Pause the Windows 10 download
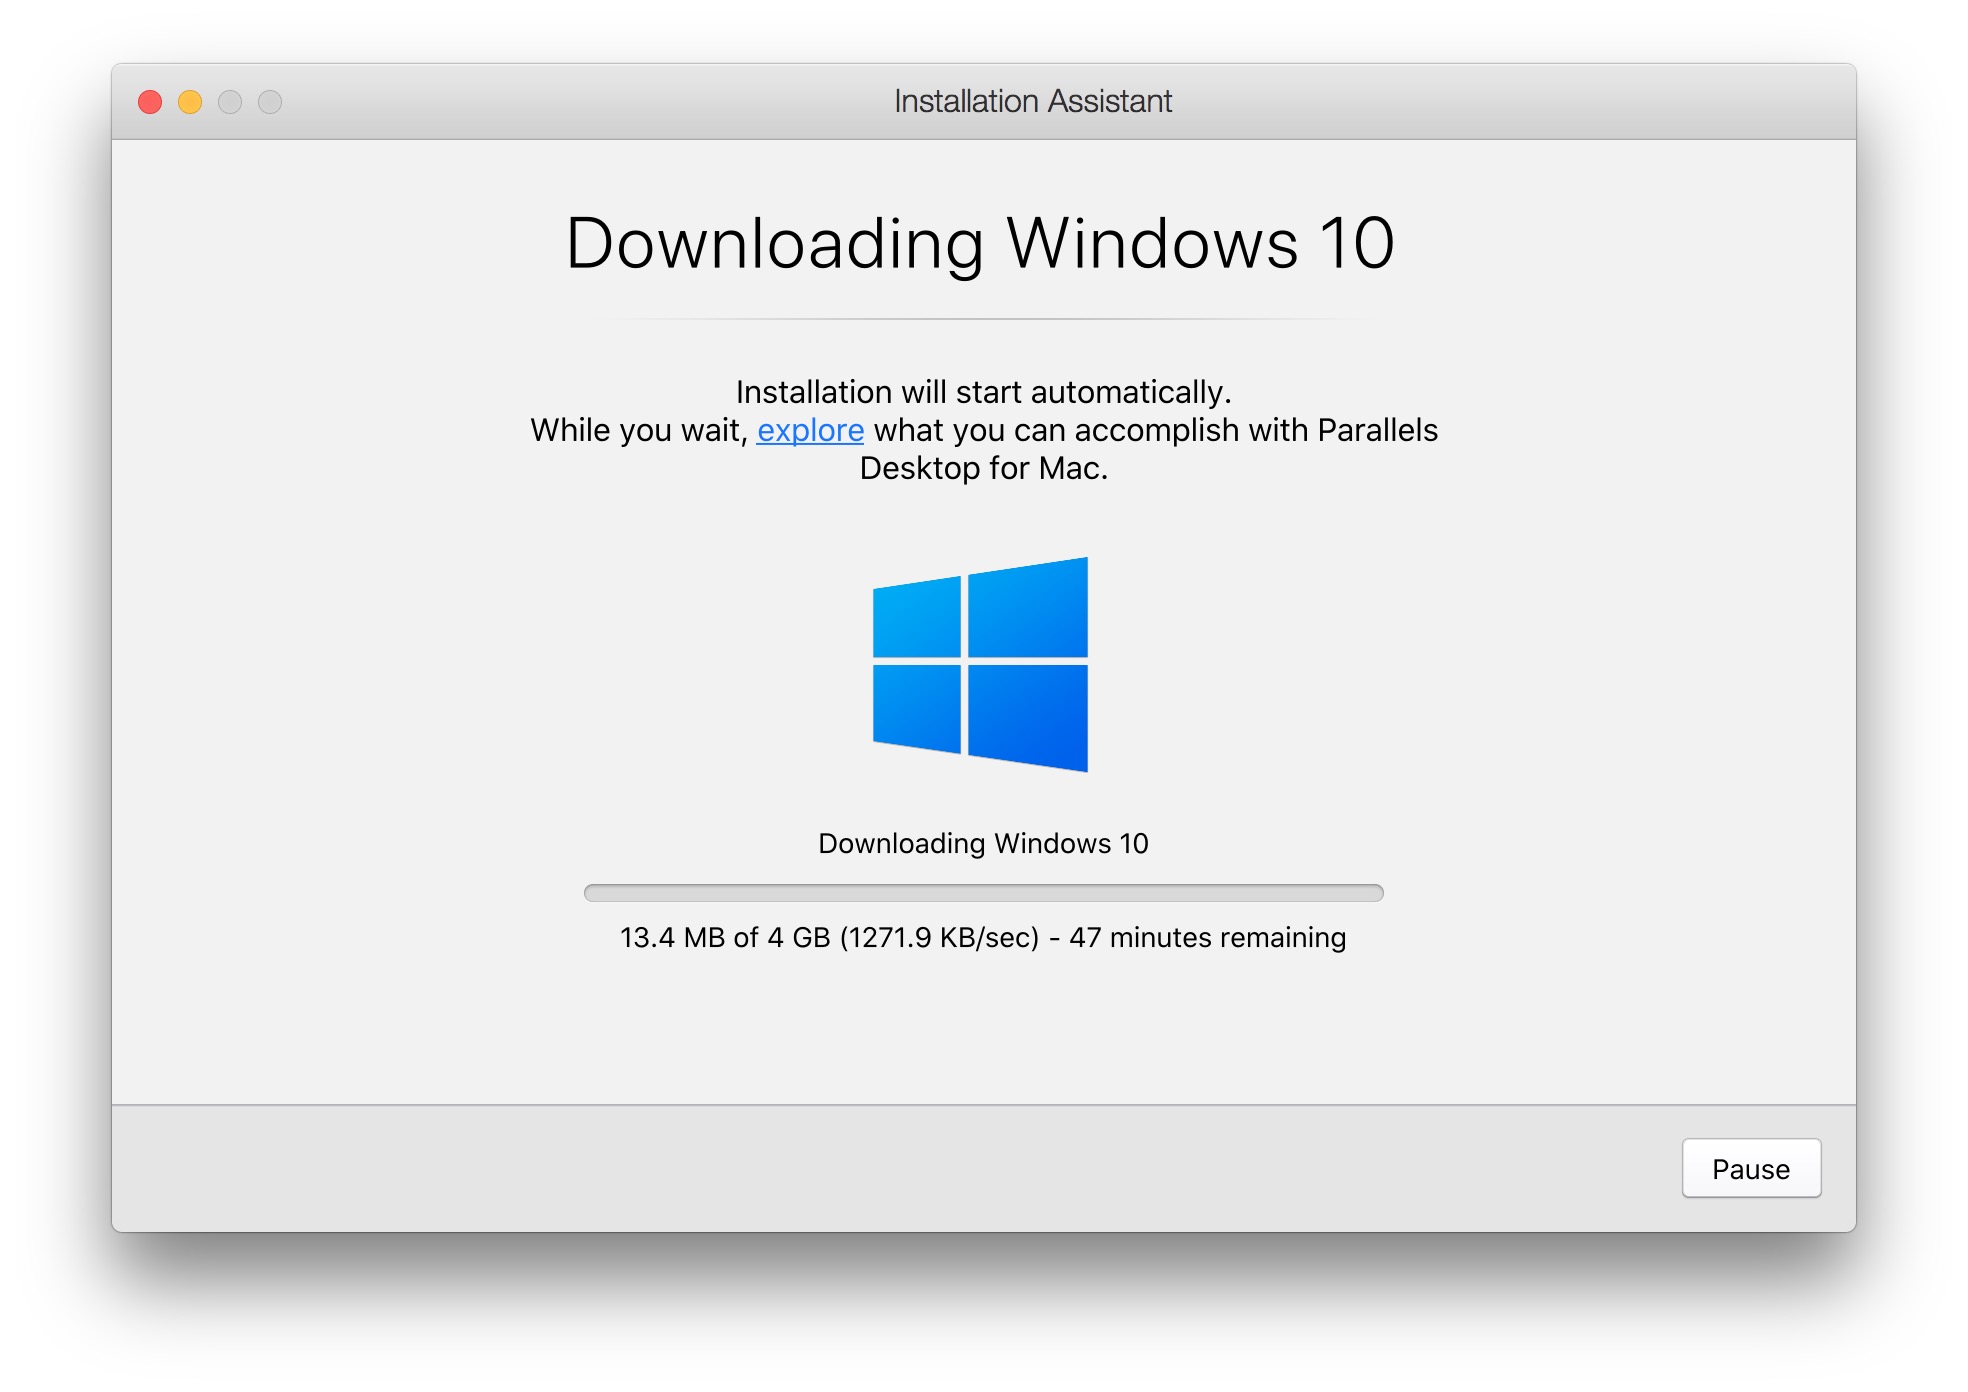 (x=1750, y=1168)
